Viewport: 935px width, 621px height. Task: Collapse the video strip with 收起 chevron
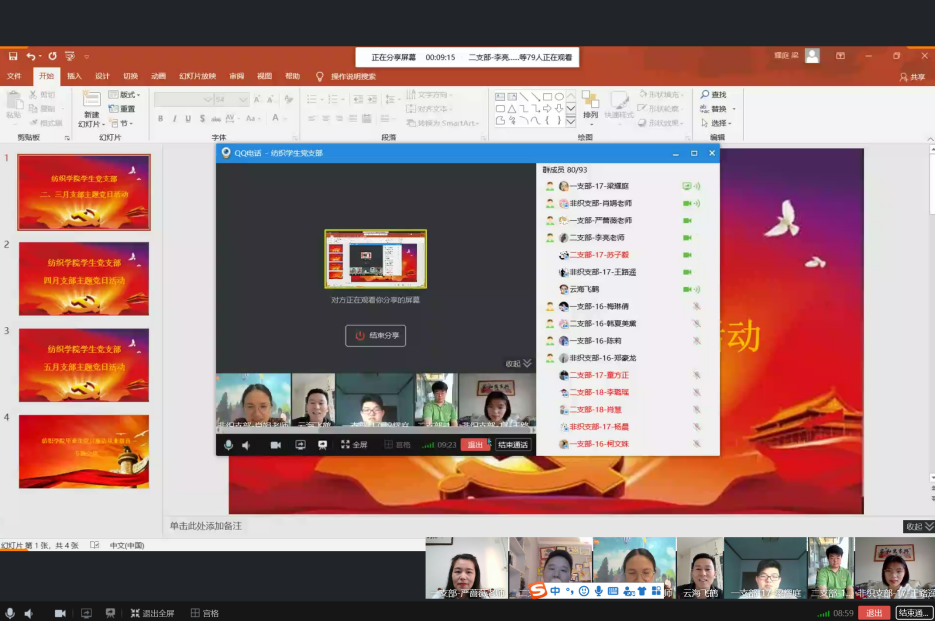coord(520,364)
